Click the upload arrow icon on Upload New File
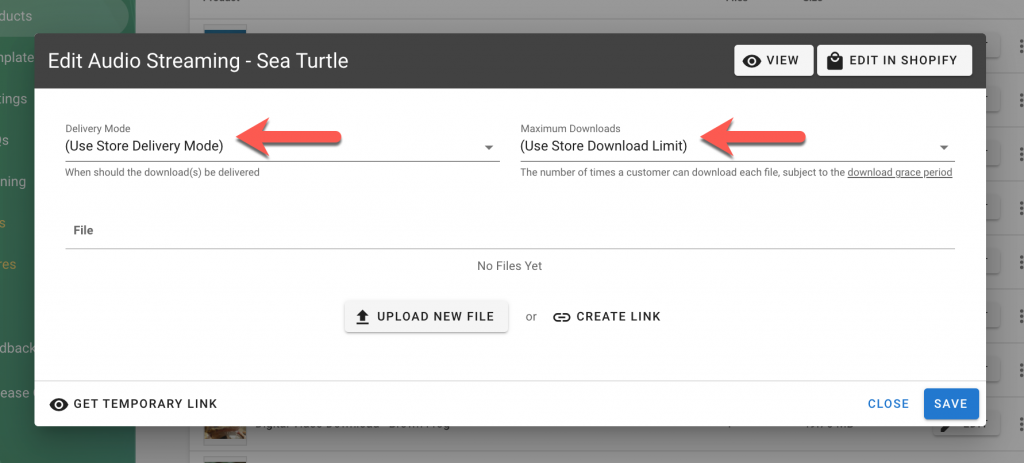This screenshot has height=463, width=1024. point(362,317)
